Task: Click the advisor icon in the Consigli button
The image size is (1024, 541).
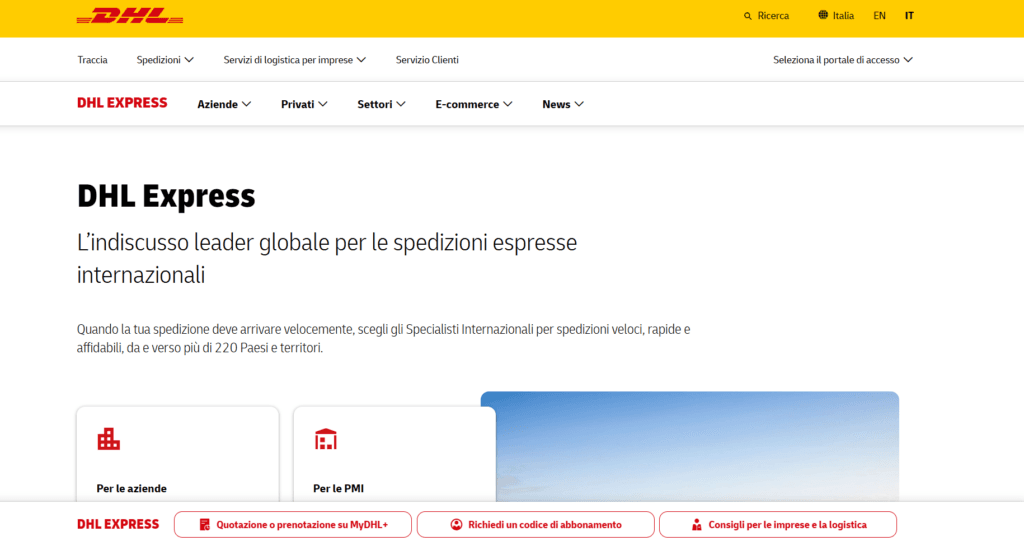Action: pos(697,525)
